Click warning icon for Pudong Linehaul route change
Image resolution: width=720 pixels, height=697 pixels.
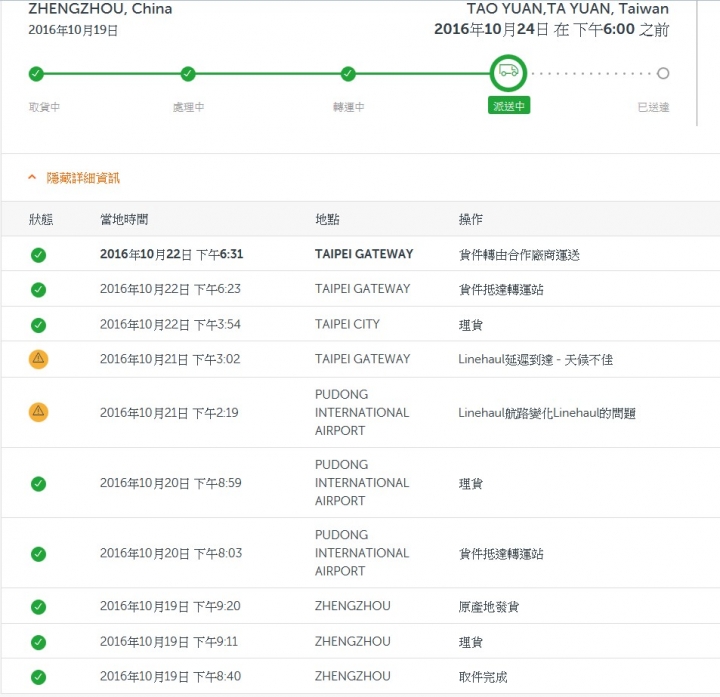tap(39, 412)
